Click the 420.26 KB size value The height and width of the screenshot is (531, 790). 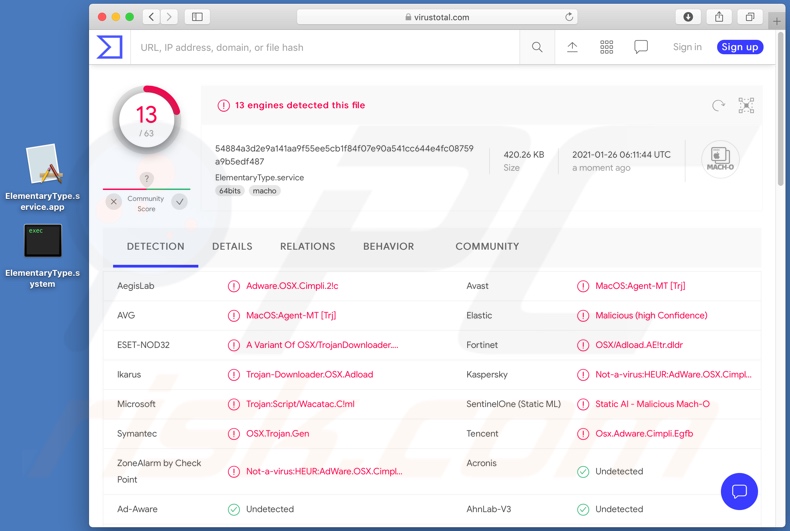pyautogui.click(x=524, y=155)
